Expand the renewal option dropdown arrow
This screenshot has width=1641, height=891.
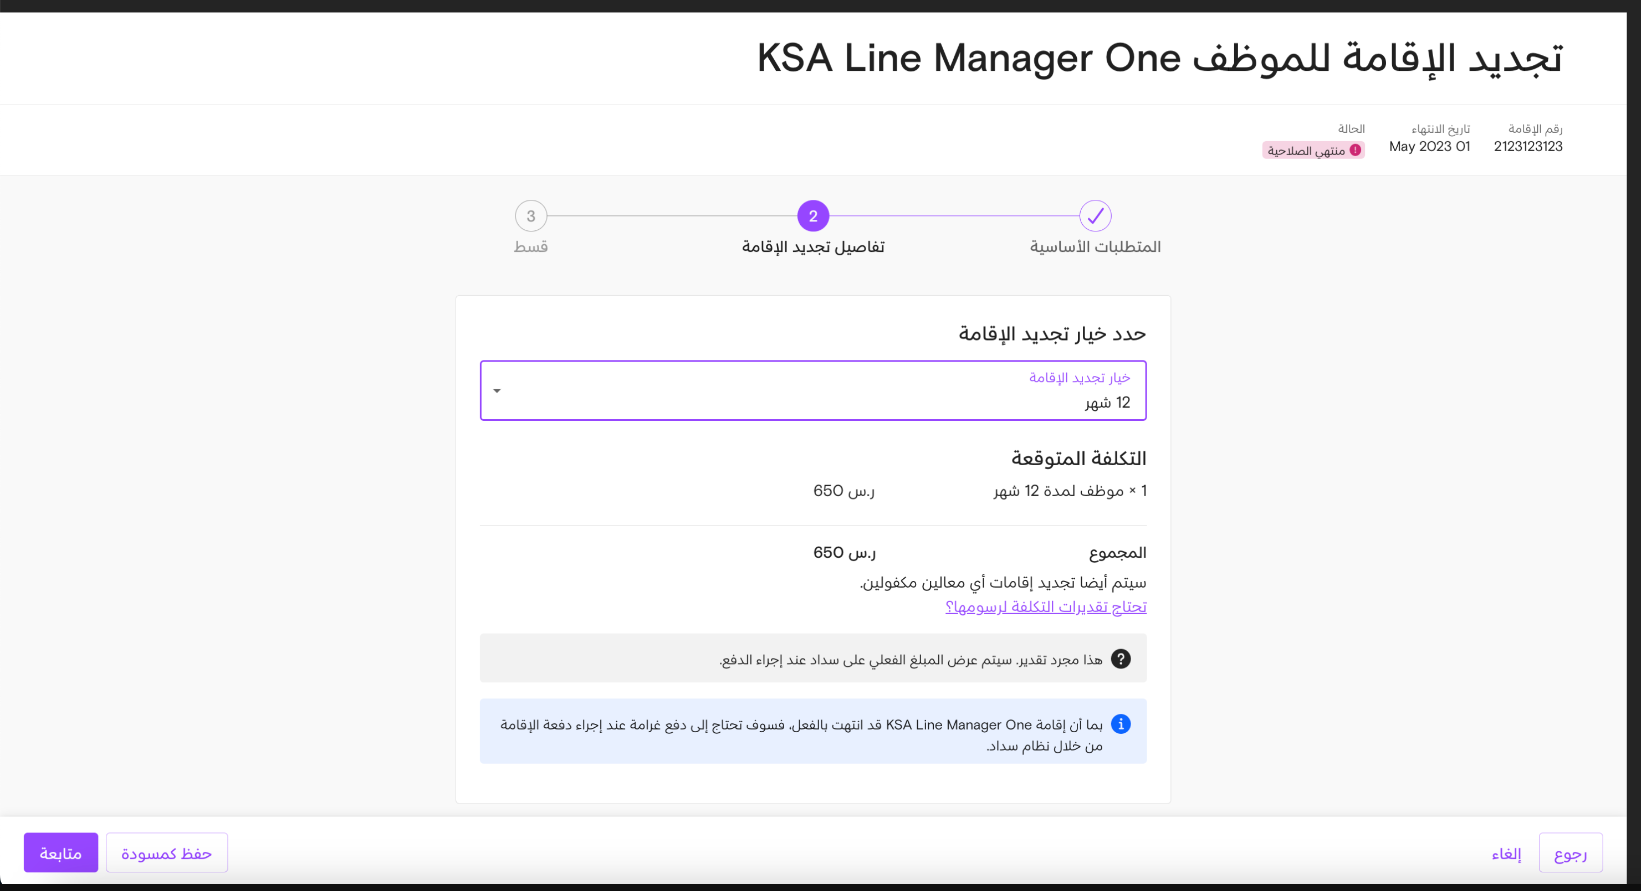click(x=497, y=391)
